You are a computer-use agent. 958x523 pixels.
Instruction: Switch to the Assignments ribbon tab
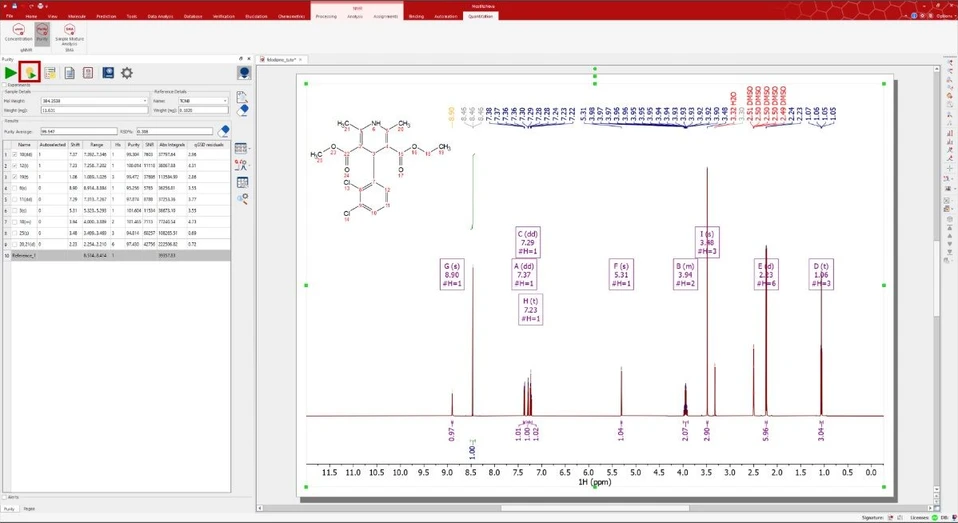(386, 16)
